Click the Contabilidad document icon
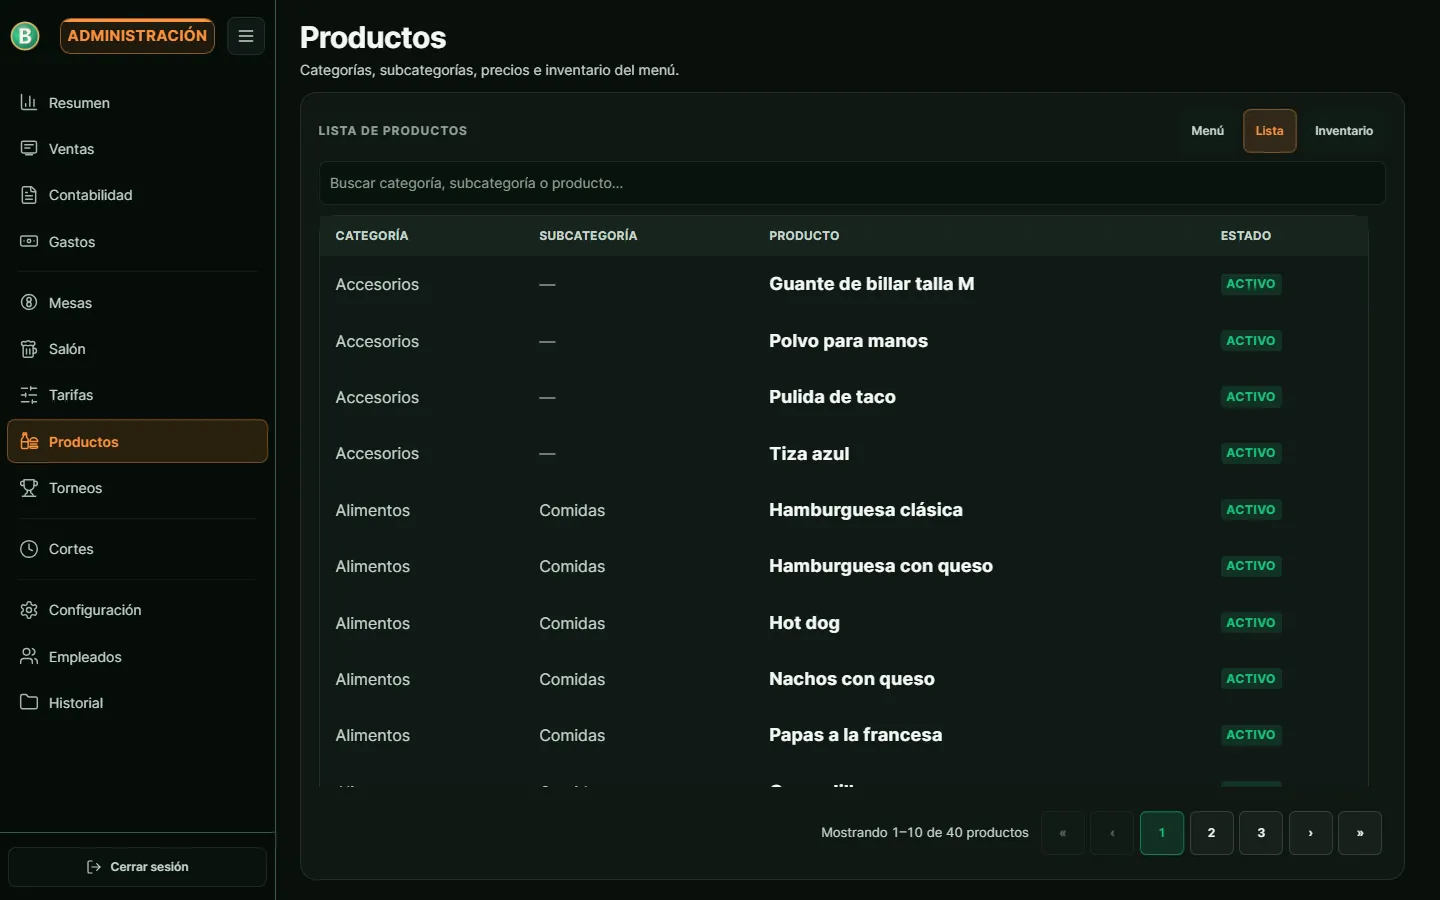This screenshot has height=900, width=1440. (29, 195)
